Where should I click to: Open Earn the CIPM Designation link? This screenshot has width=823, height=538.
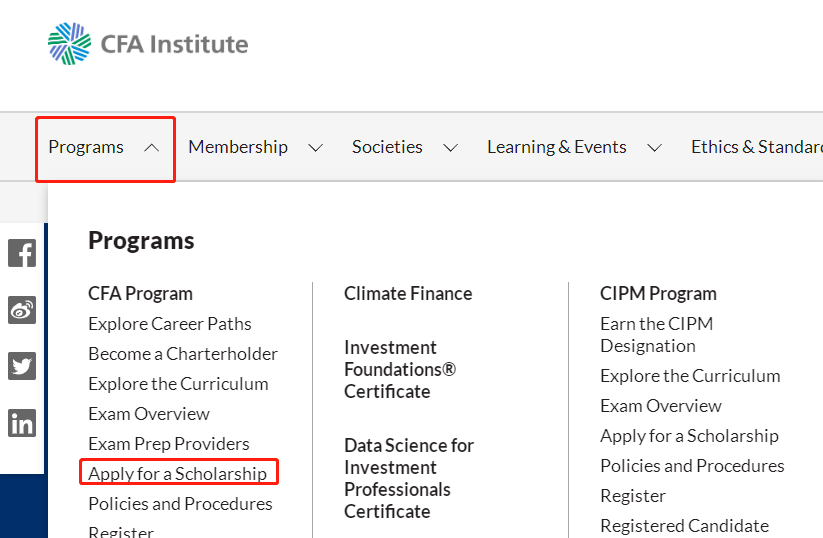coord(657,335)
